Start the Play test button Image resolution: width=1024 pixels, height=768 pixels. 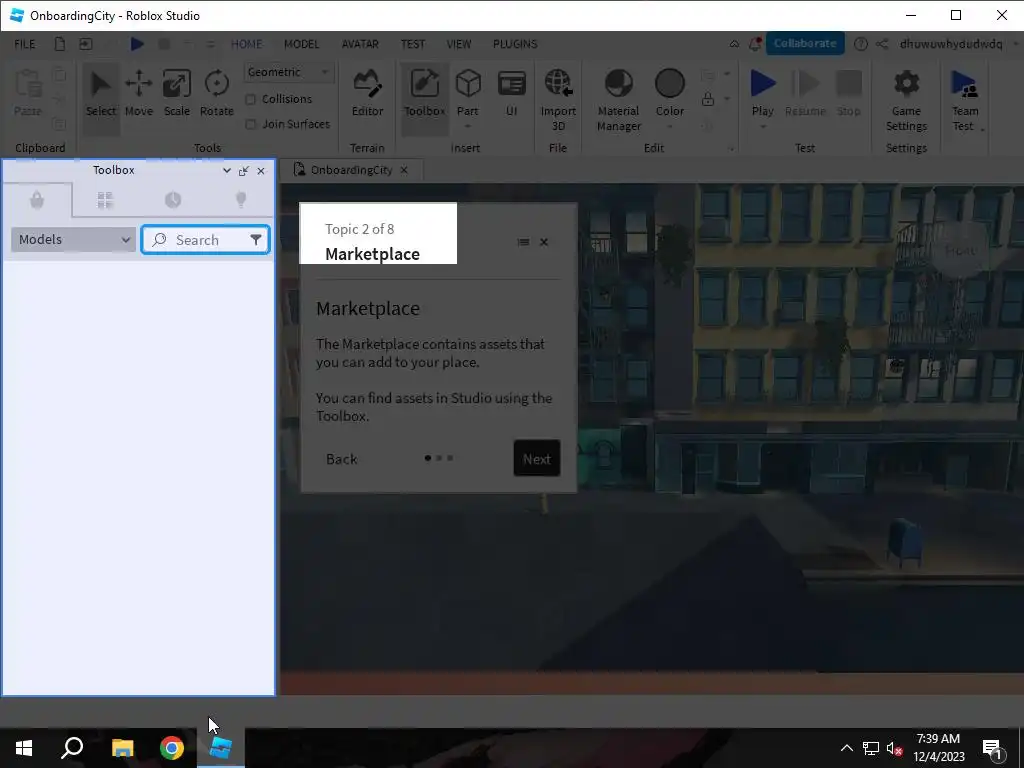[x=762, y=91]
